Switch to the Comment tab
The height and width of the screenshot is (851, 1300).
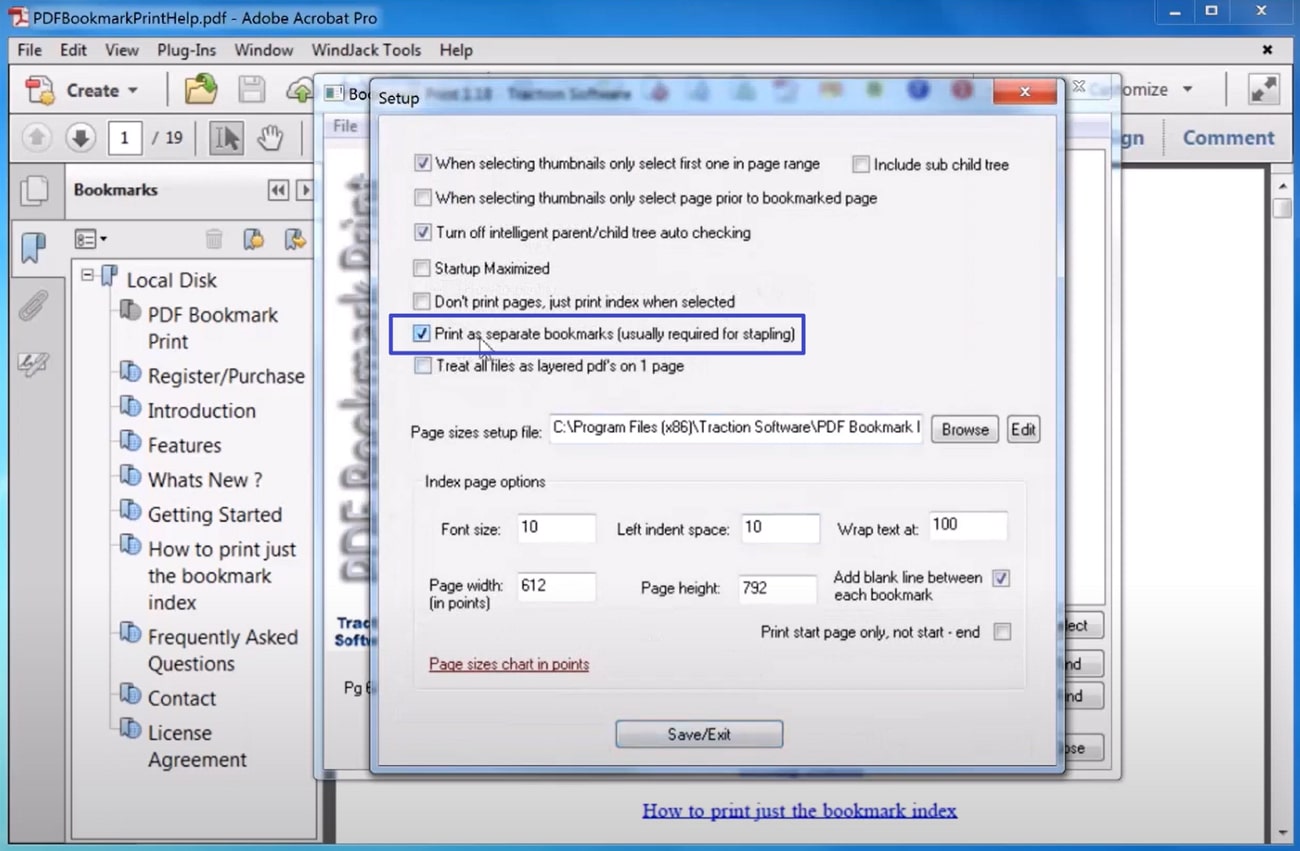point(1229,137)
